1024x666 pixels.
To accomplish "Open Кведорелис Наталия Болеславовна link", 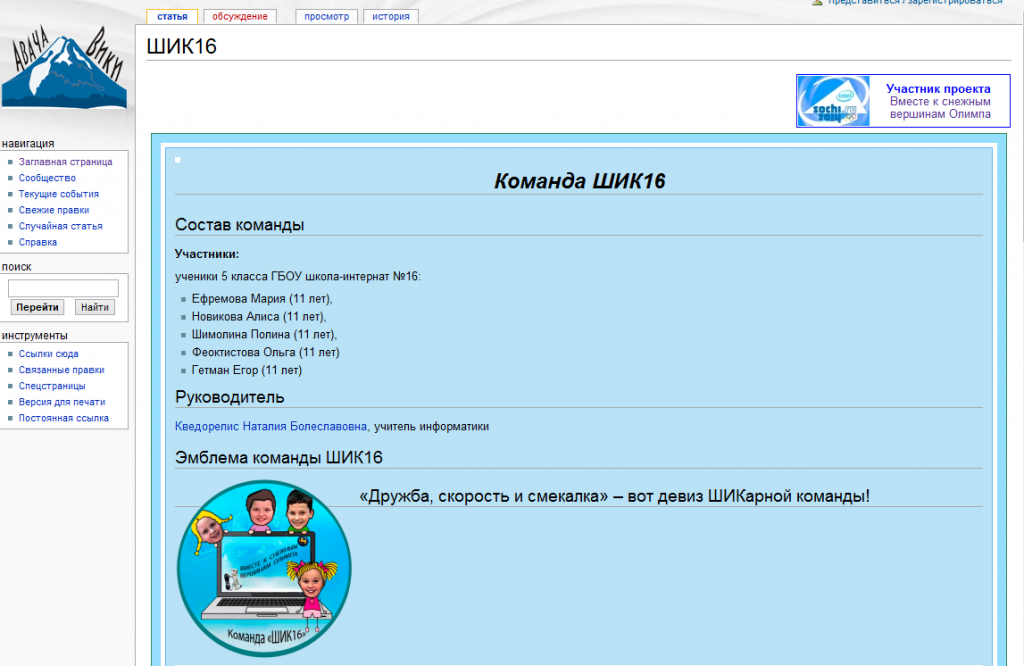I will [270, 426].
